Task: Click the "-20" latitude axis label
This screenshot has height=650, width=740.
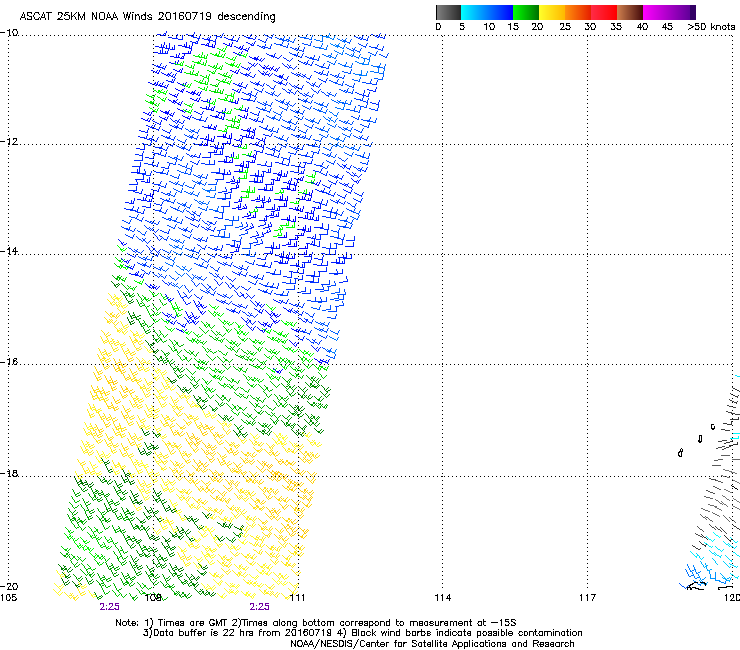Action: (x=9, y=587)
